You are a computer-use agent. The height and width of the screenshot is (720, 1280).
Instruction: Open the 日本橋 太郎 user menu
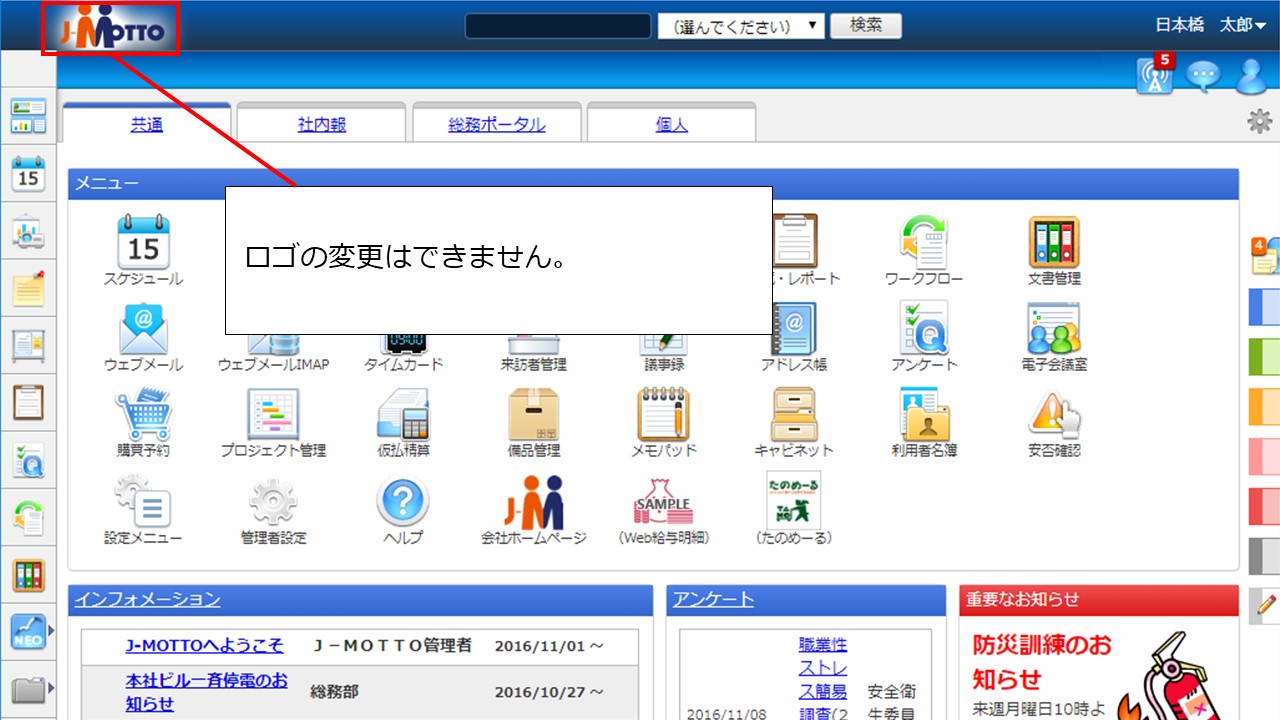[1216, 26]
